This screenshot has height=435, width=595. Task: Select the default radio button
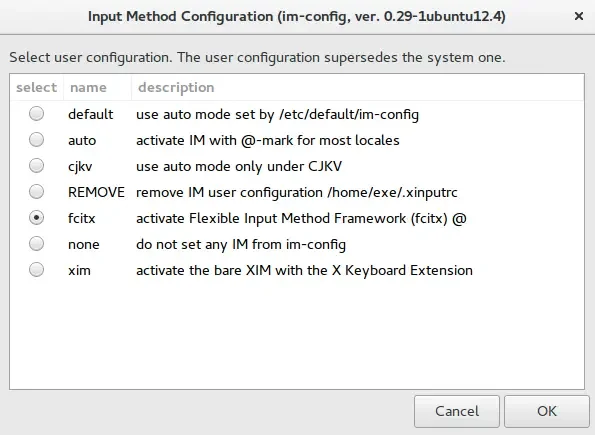point(36,113)
